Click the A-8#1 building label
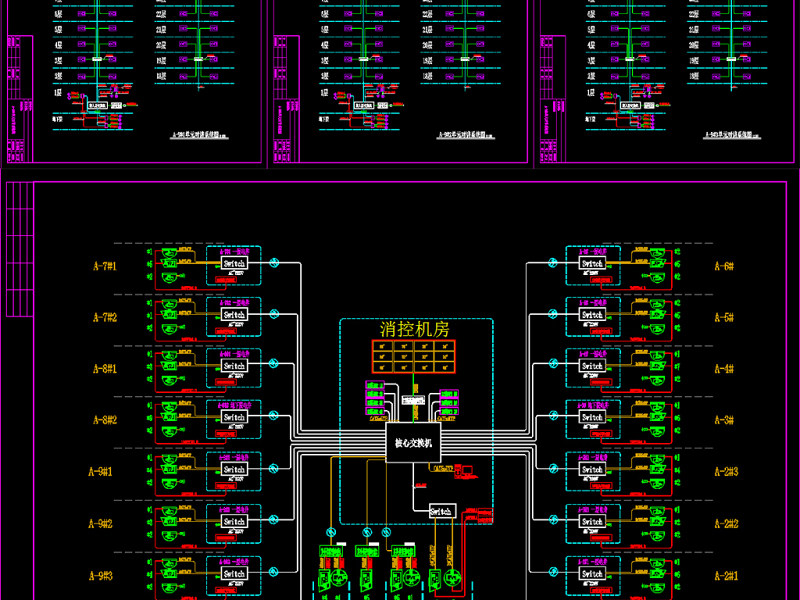The width and height of the screenshot is (800, 600). click(105, 368)
